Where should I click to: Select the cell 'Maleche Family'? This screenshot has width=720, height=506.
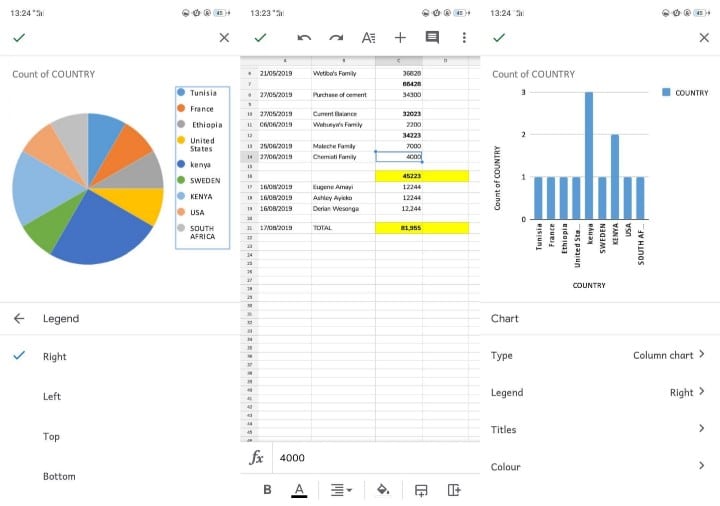(343, 146)
